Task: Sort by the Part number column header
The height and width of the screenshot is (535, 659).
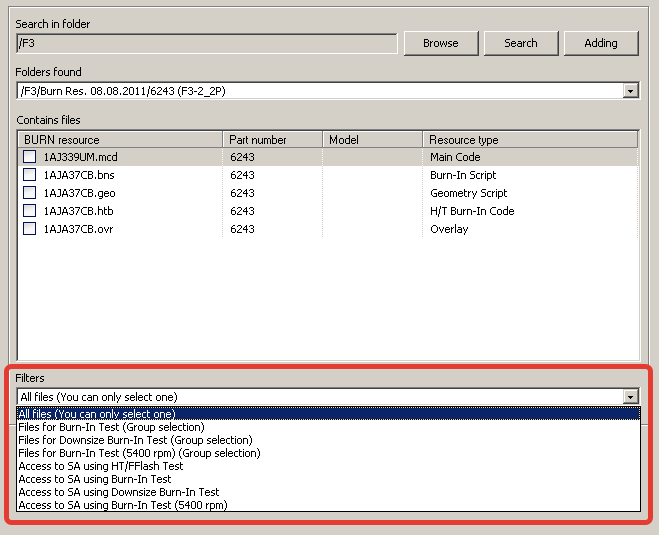Action: tap(272, 140)
